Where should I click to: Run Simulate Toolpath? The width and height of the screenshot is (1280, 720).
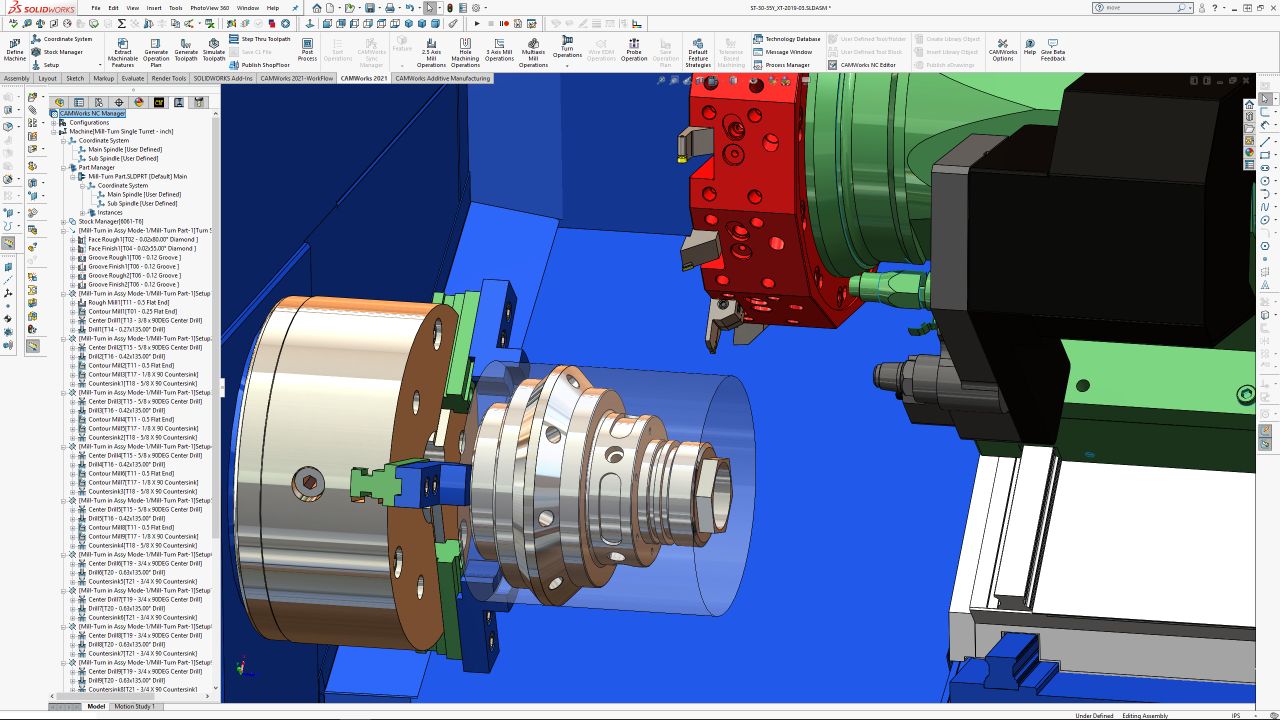[214, 52]
